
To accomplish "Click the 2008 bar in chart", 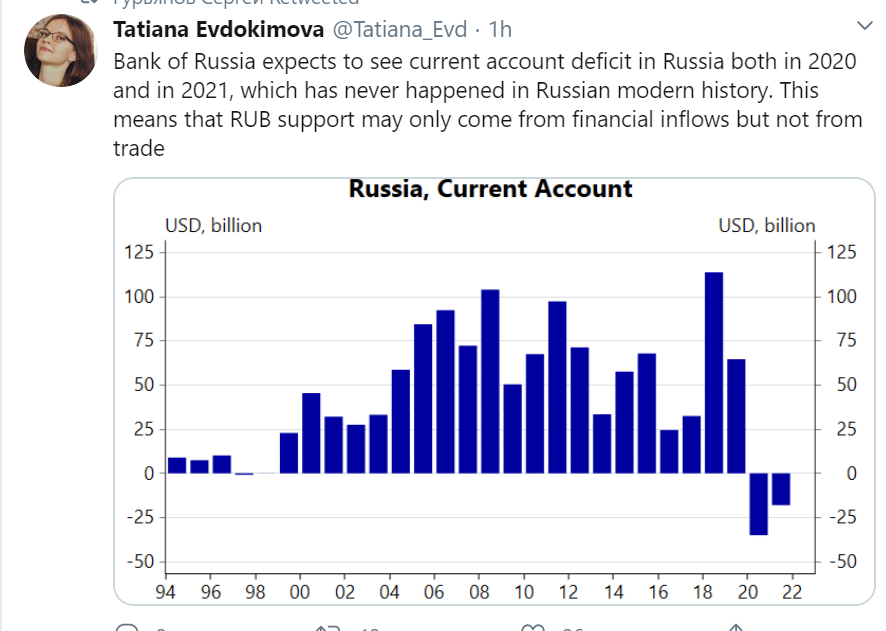I will [x=490, y=381].
